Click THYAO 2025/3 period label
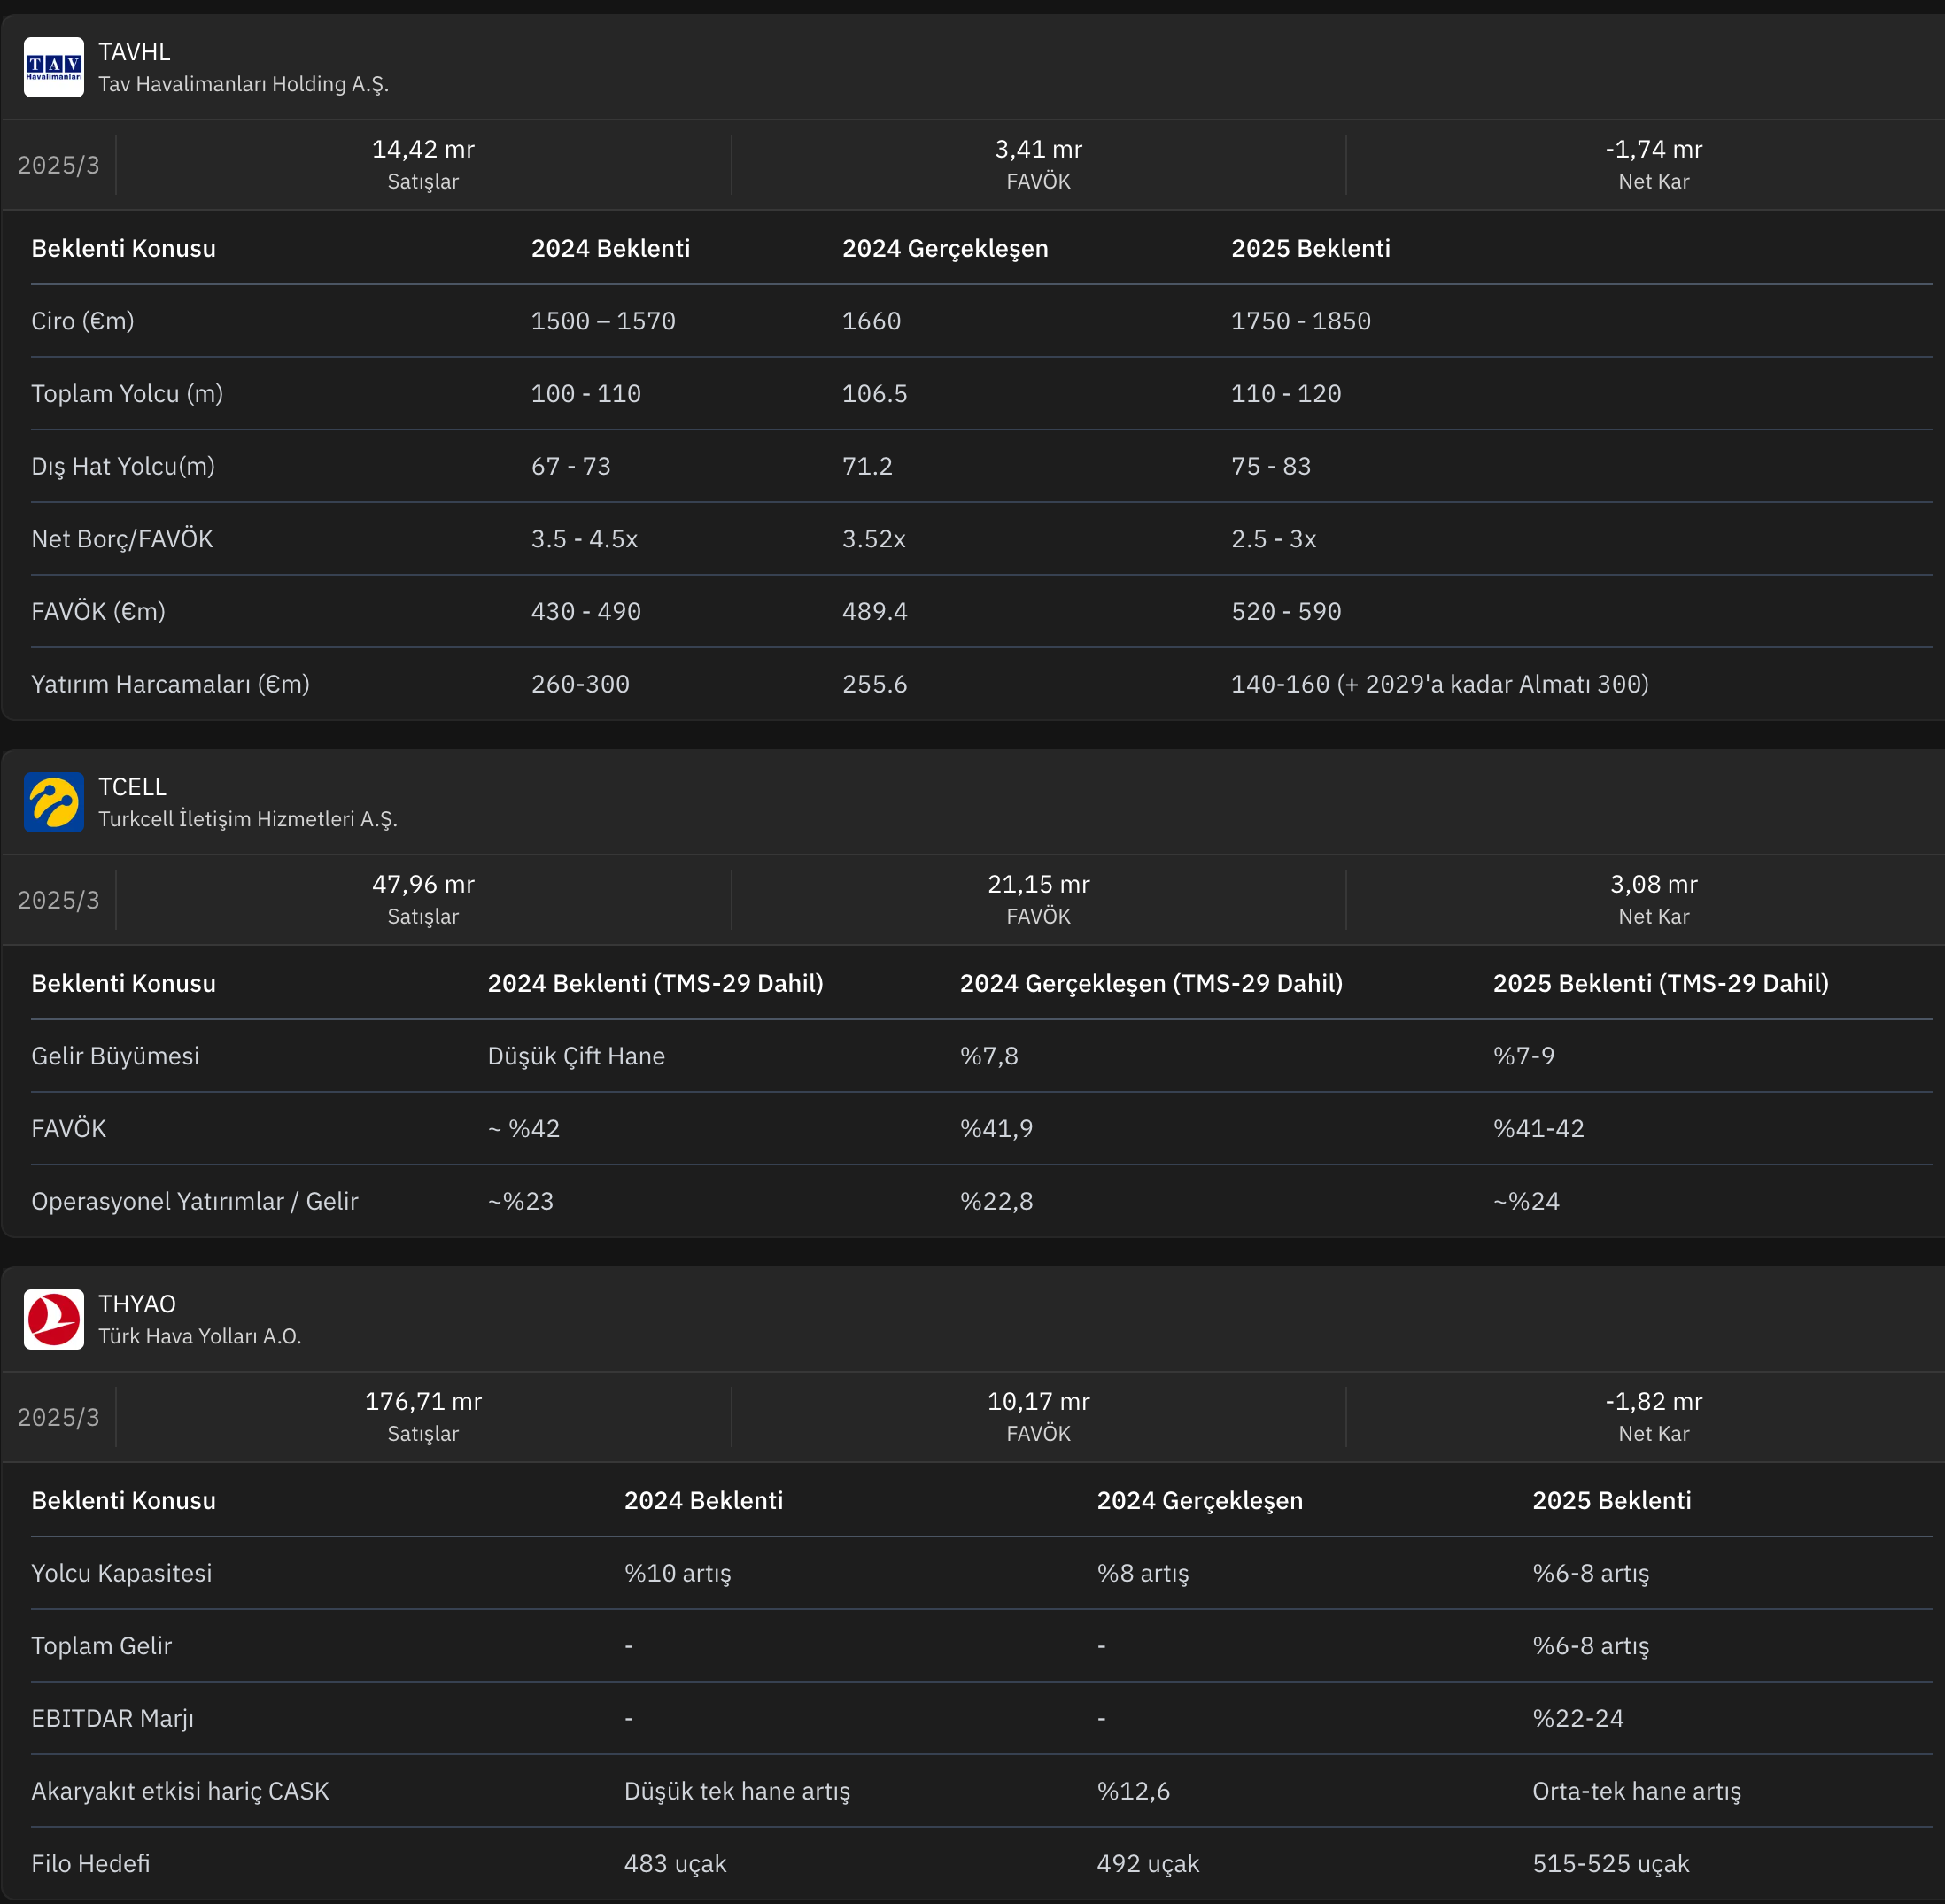Viewport: 1945px width, 1904px height. (59, 1417)
